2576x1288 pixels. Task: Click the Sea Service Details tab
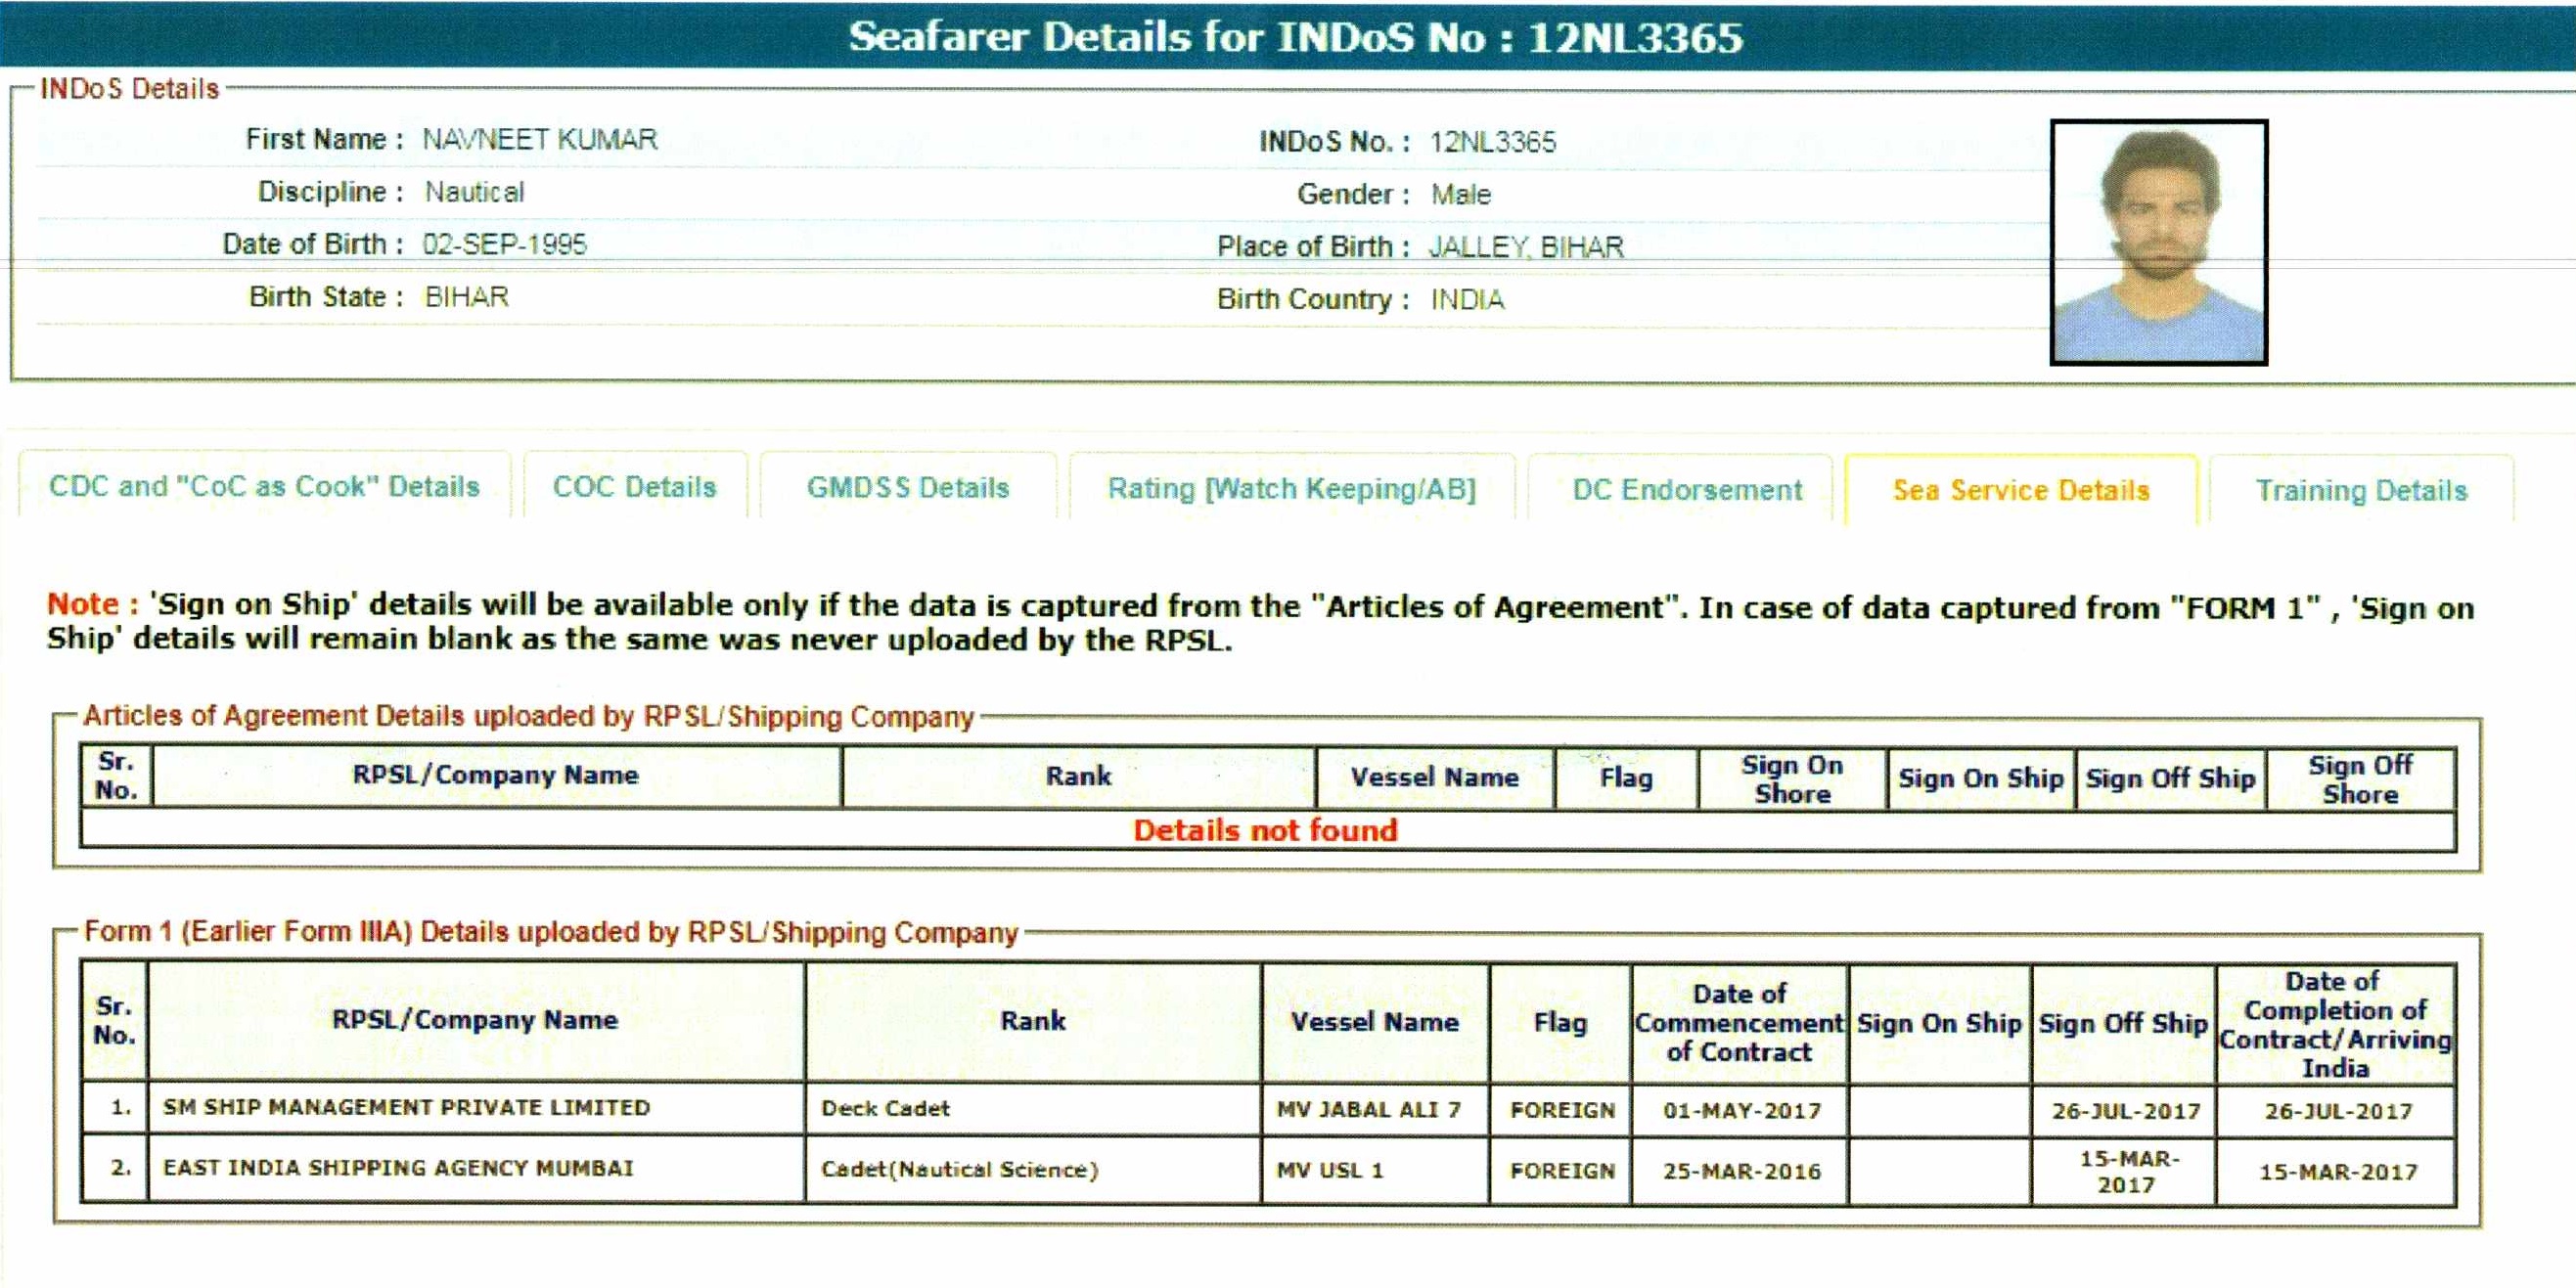tap(2020, 490)
